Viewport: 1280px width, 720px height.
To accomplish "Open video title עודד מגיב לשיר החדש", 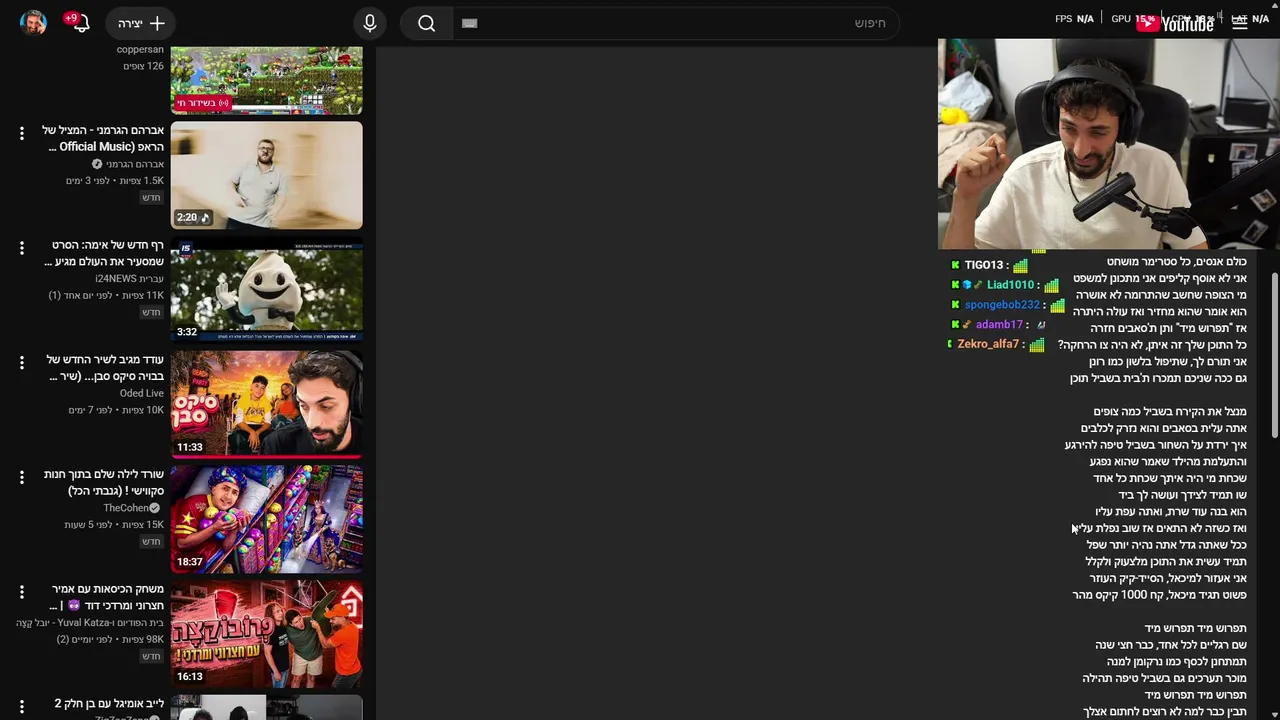I will 104,368.
